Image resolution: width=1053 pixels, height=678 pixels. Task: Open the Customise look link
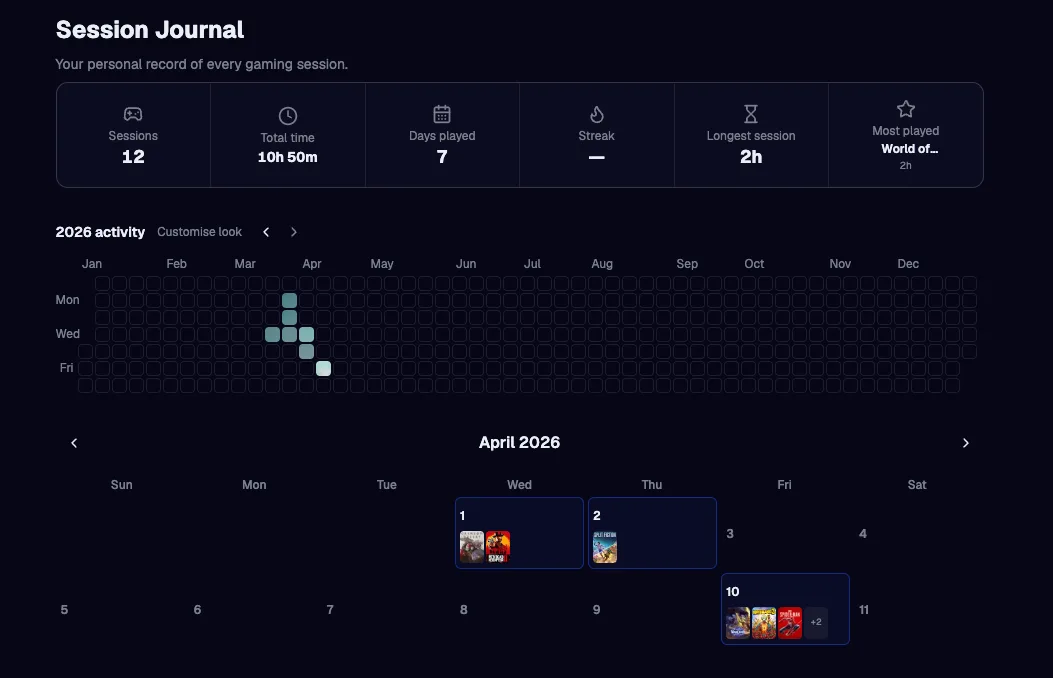coord(200,232)
